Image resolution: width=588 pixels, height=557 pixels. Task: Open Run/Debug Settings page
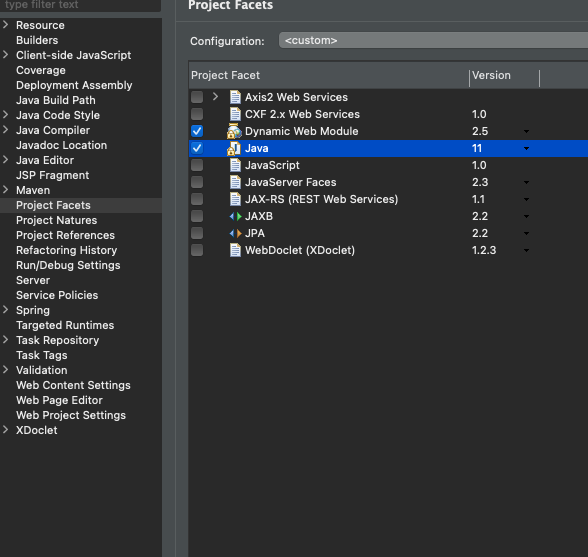[x=68, y=265]
